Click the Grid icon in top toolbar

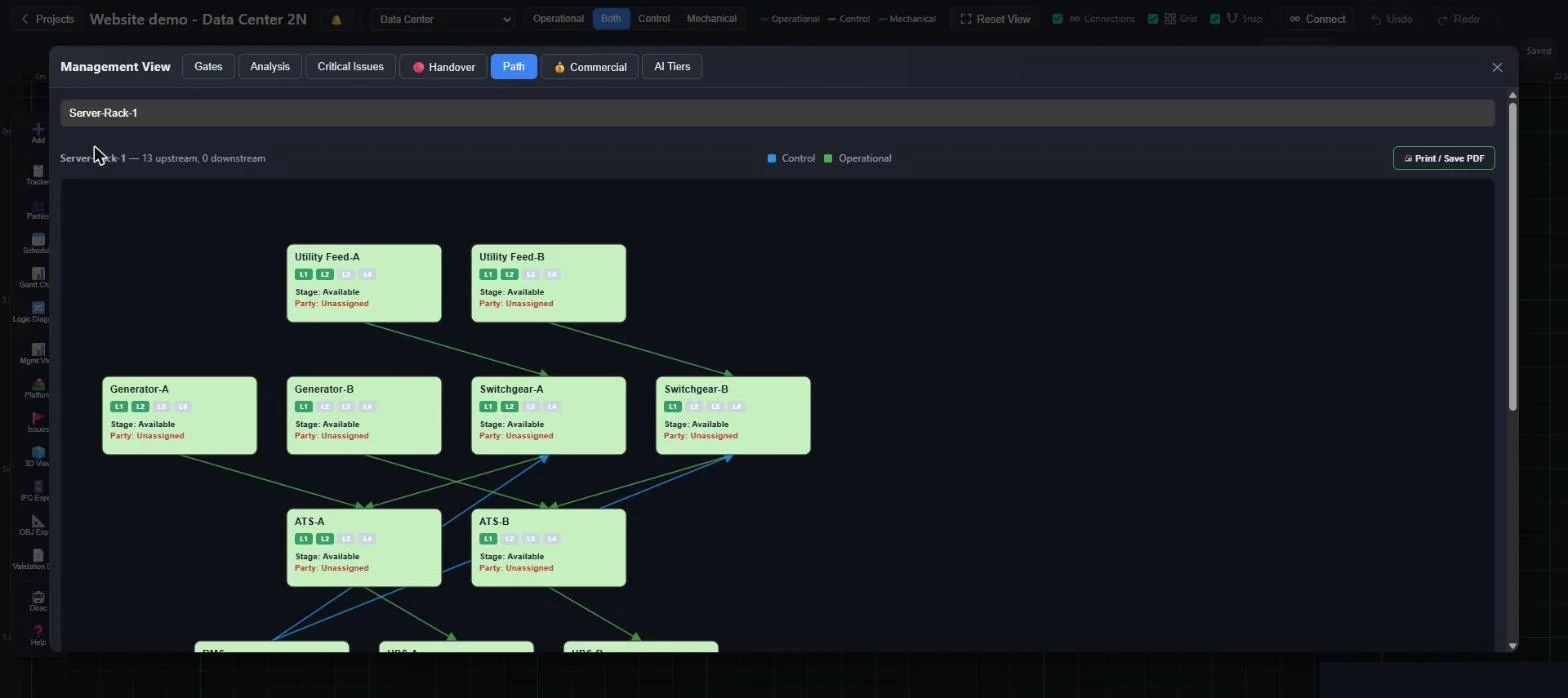(1169, 19)
